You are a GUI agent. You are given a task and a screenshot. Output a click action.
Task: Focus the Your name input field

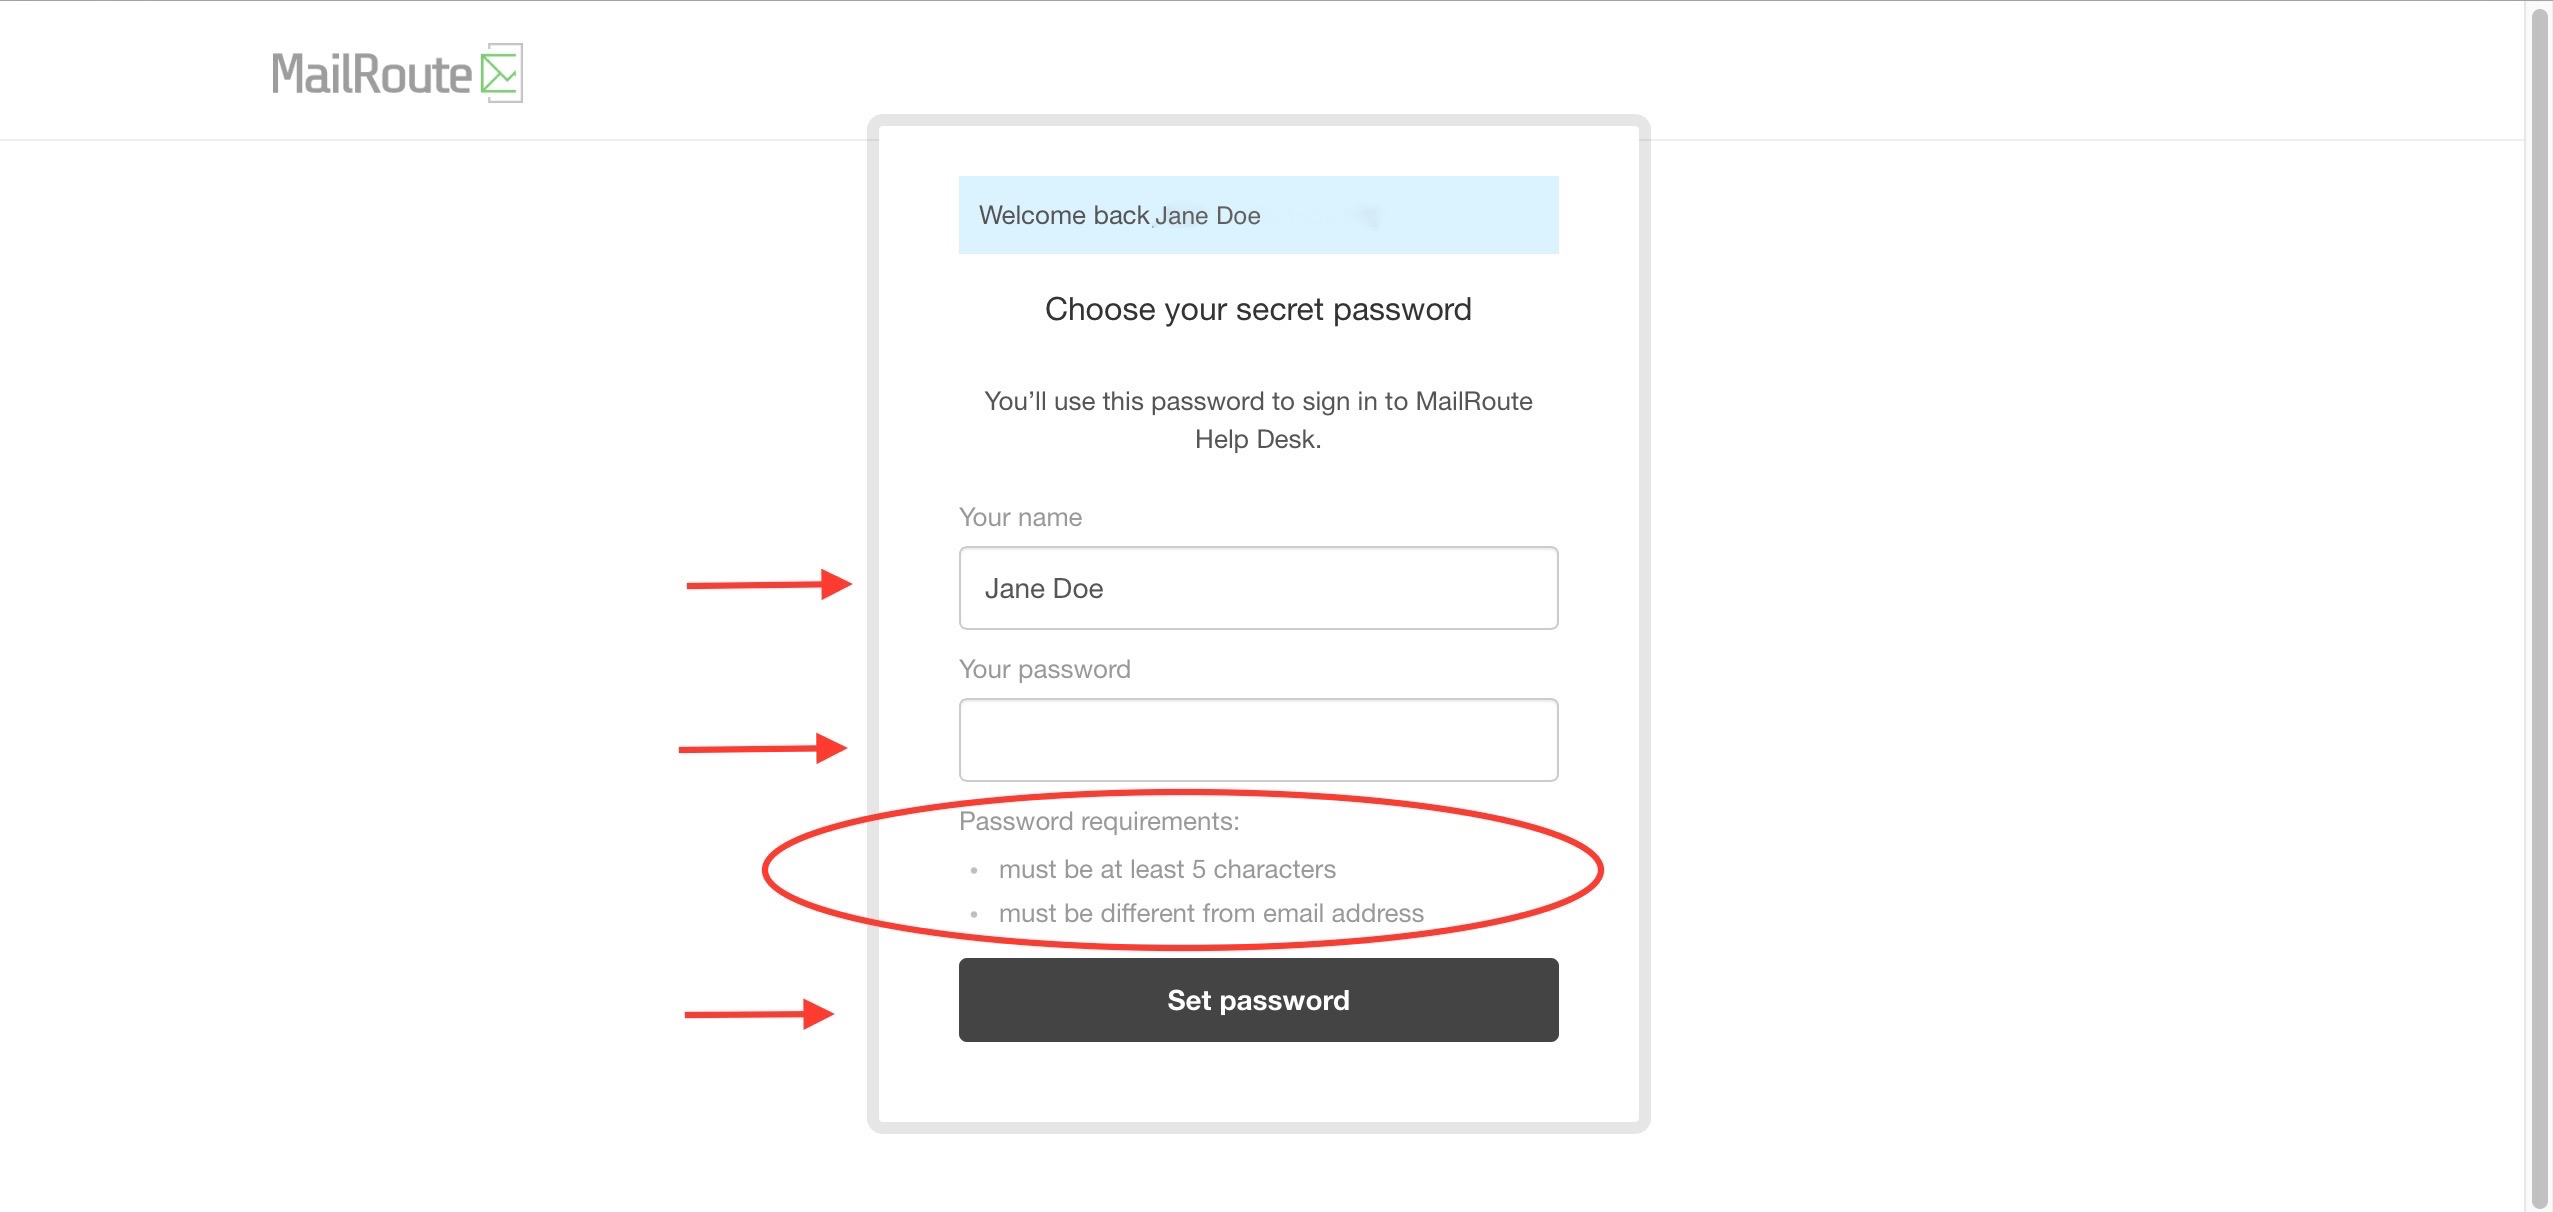tap(1258, 588)
